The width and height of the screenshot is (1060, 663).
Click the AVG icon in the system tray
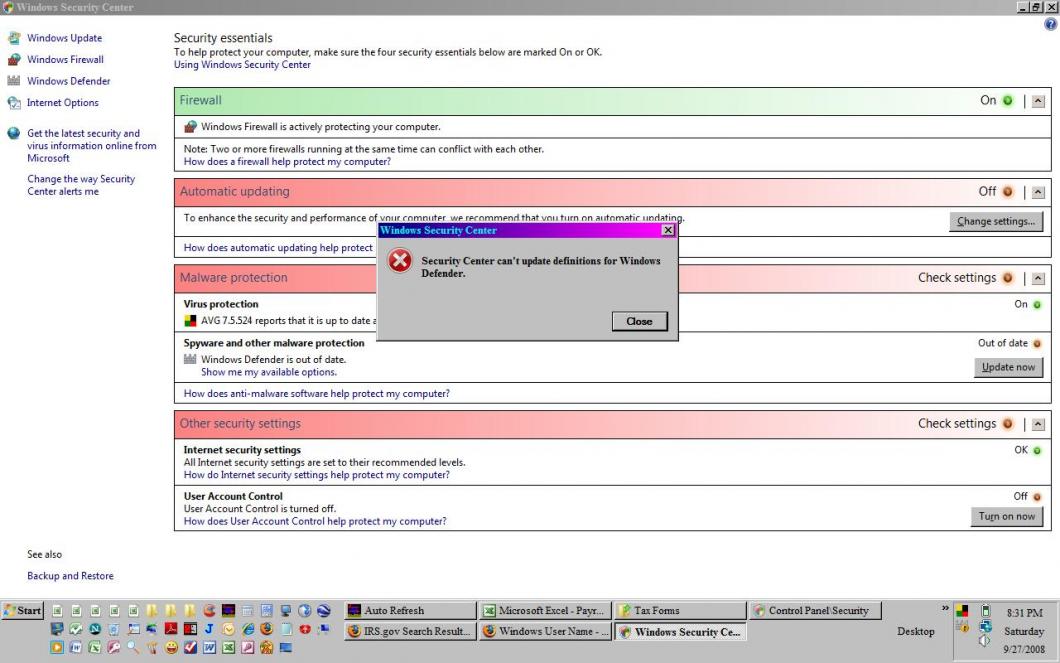[962, 610]
